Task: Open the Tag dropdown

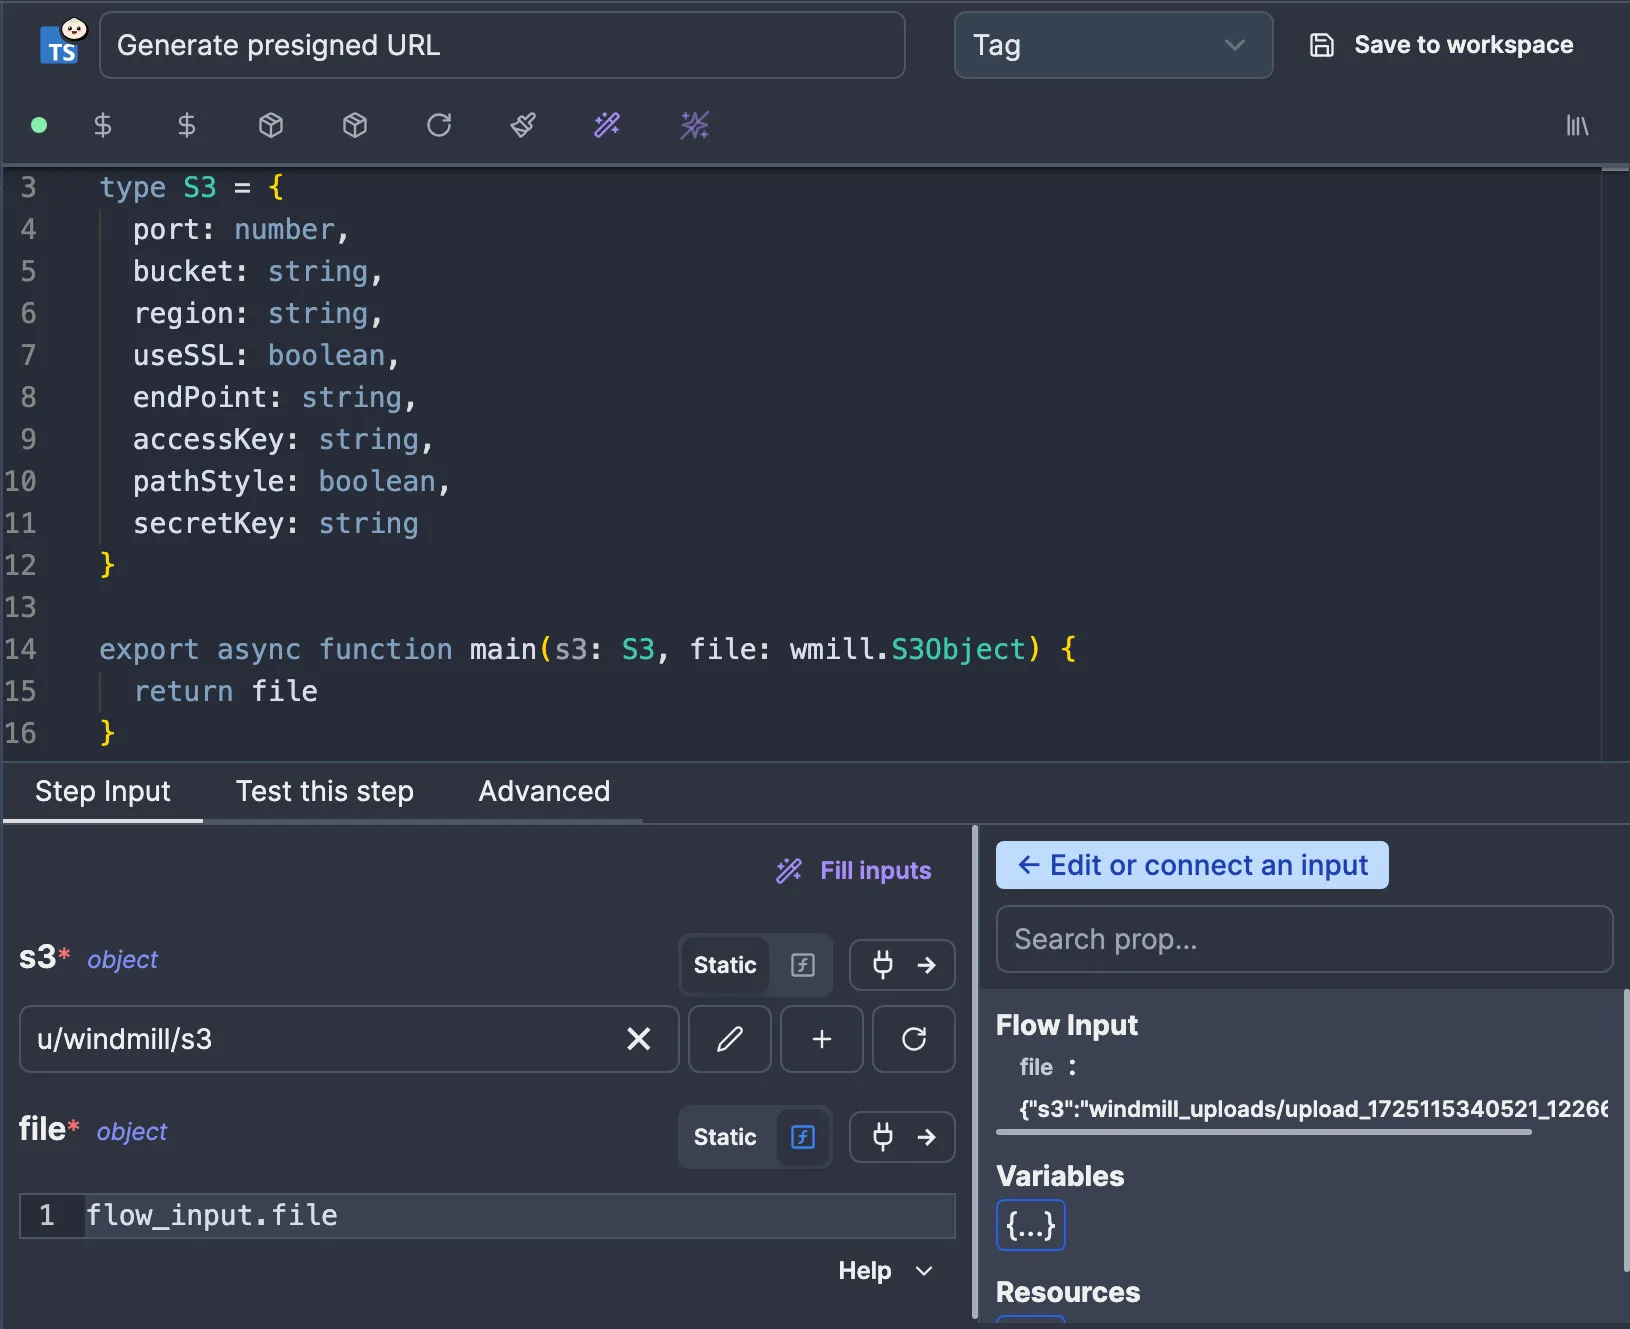Action: click(x=1112, y=45)
